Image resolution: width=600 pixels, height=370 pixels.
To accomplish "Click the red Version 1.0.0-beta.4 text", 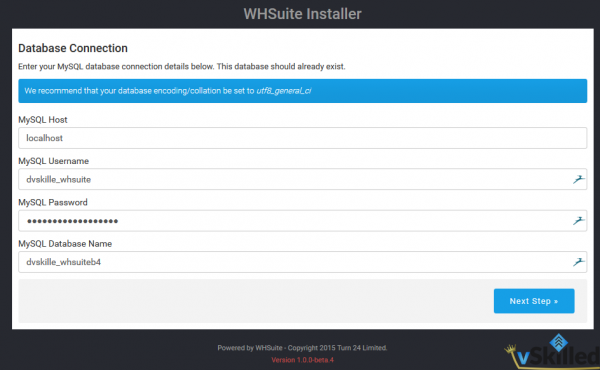I will coord(302,360).
